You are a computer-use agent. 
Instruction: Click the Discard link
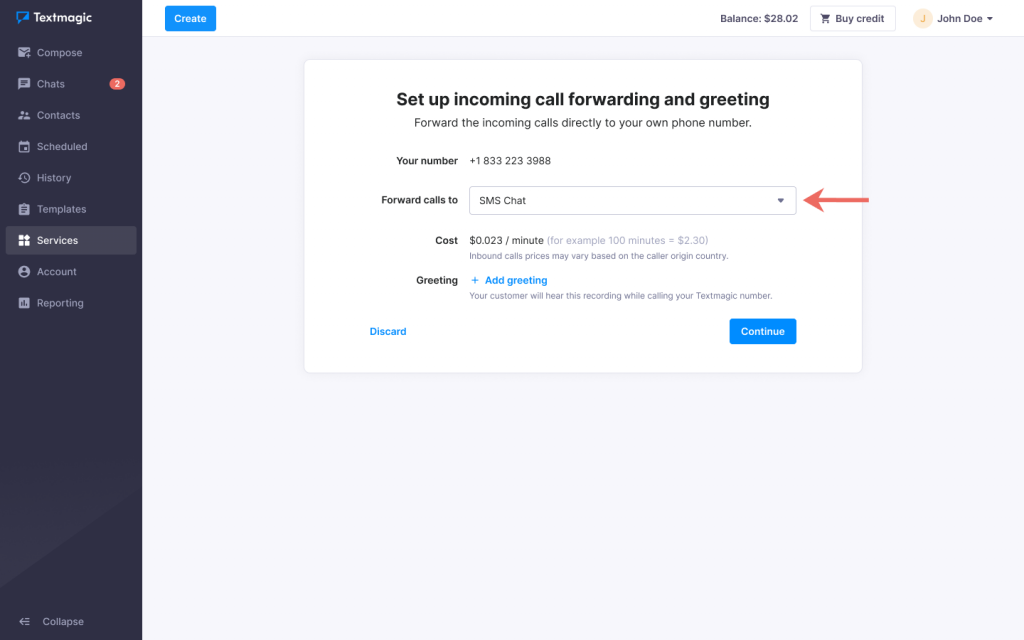[x=388, y=331]
